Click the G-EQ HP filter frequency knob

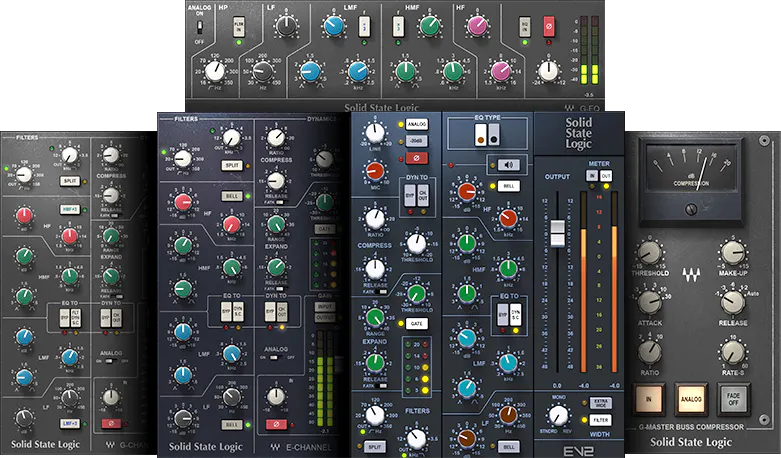tap(215, 72)
